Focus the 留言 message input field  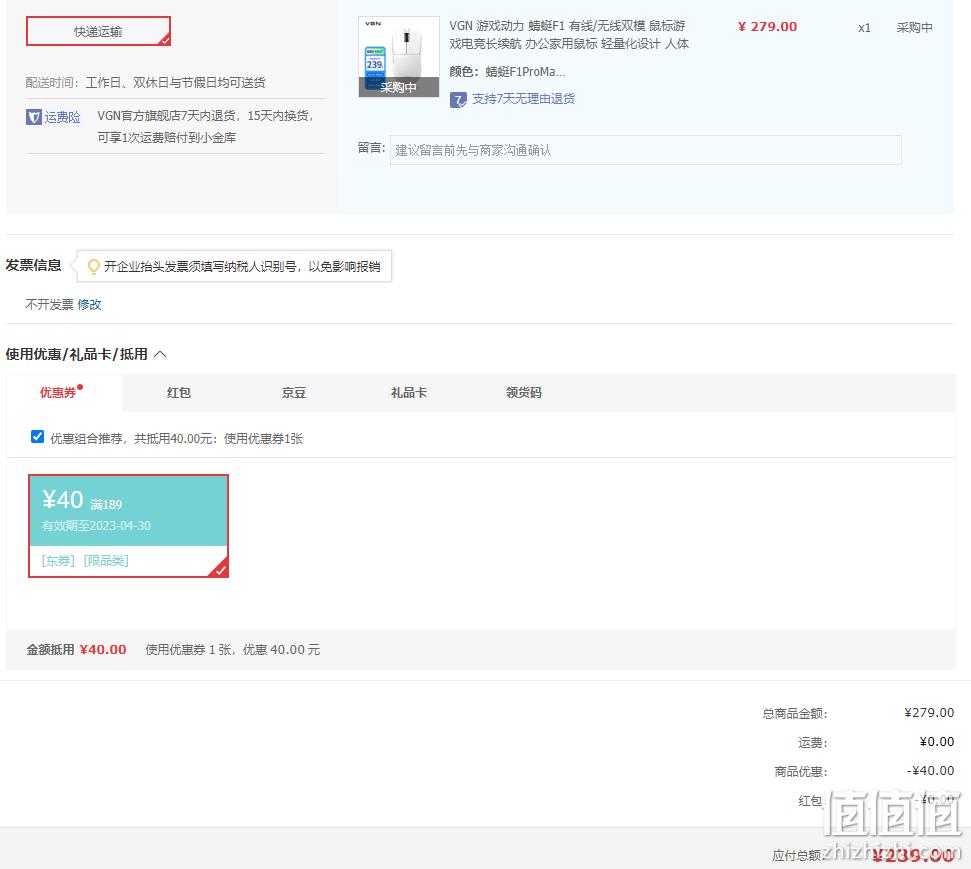point(645,150)
